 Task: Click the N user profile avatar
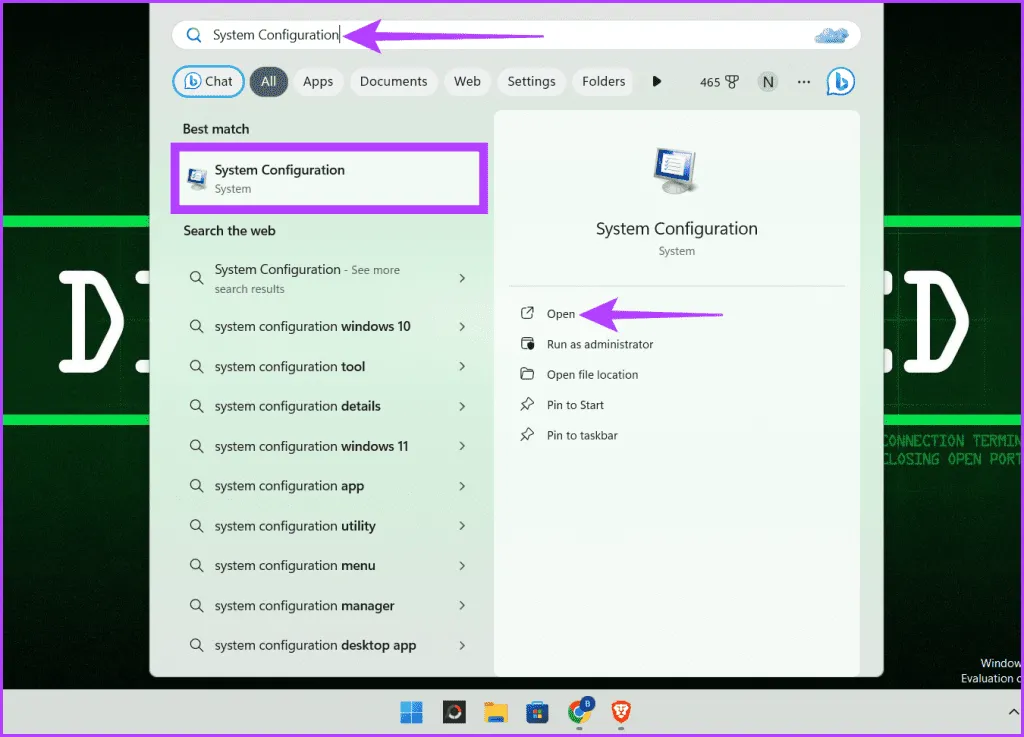coord(767,82)
